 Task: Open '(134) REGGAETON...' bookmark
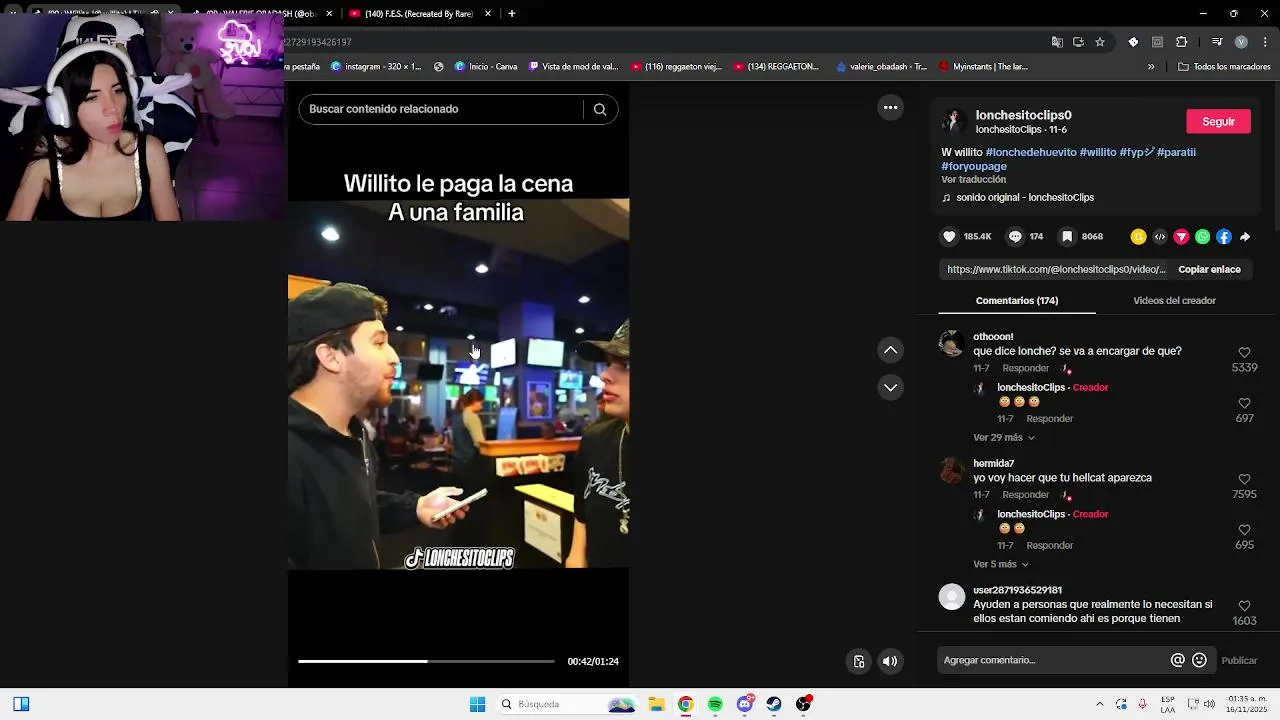pos(776,67)
